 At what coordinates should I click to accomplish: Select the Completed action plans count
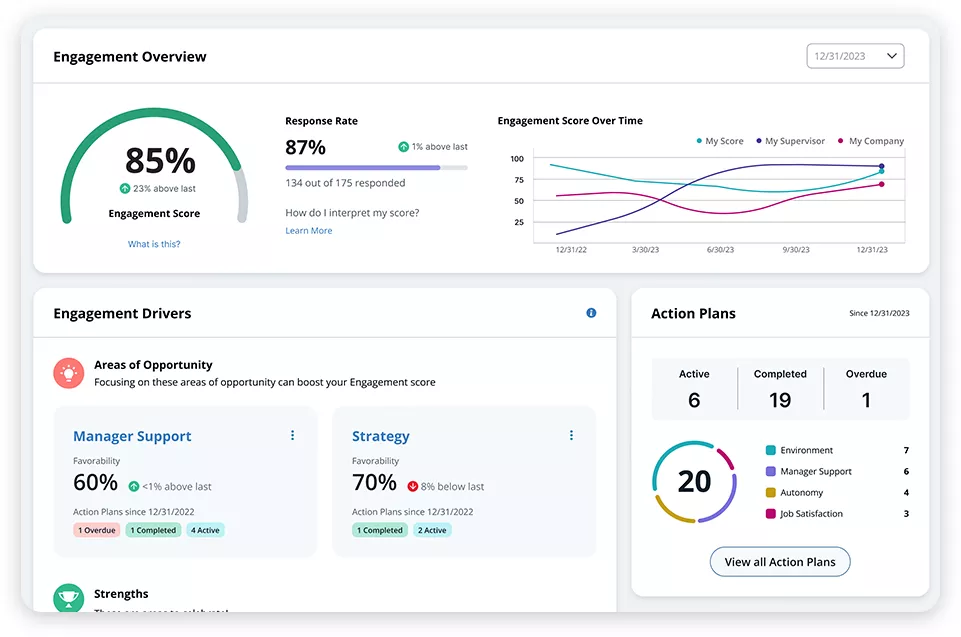[780, 400]
